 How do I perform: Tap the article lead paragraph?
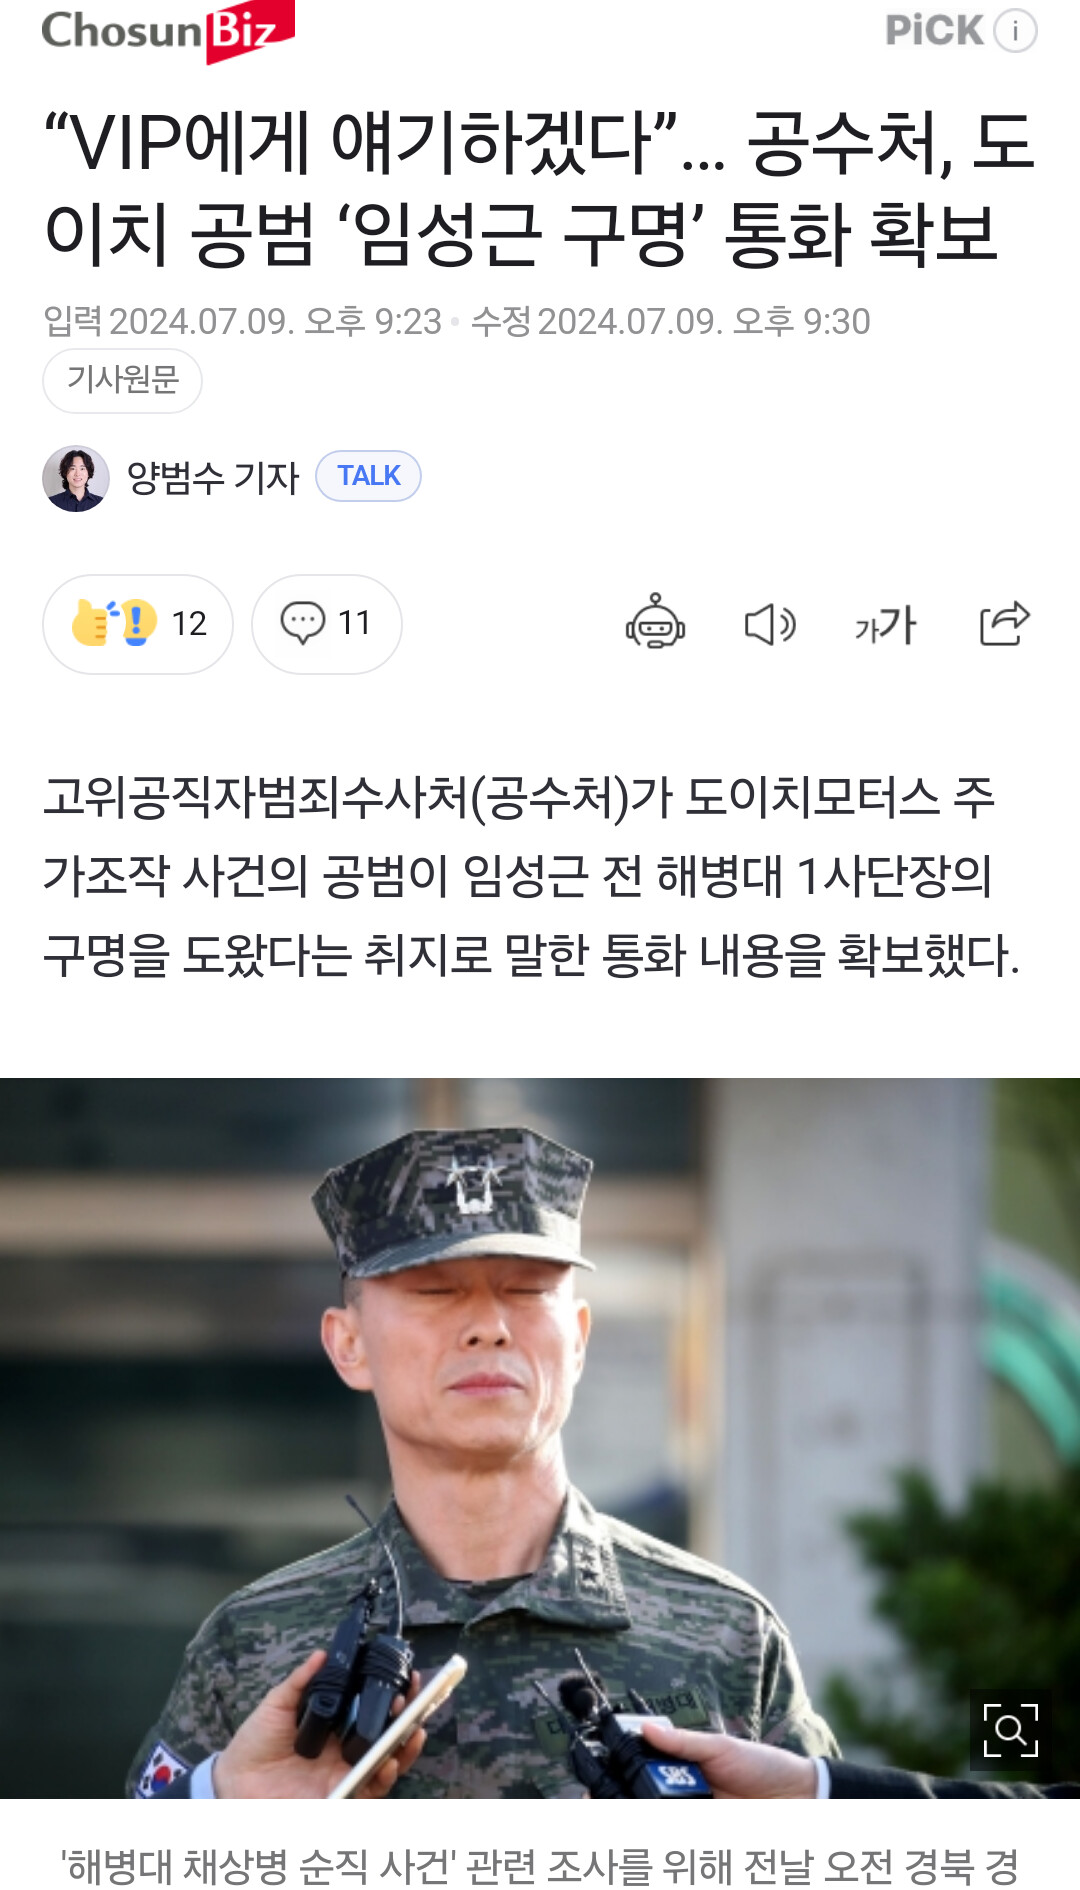point(531,876)
